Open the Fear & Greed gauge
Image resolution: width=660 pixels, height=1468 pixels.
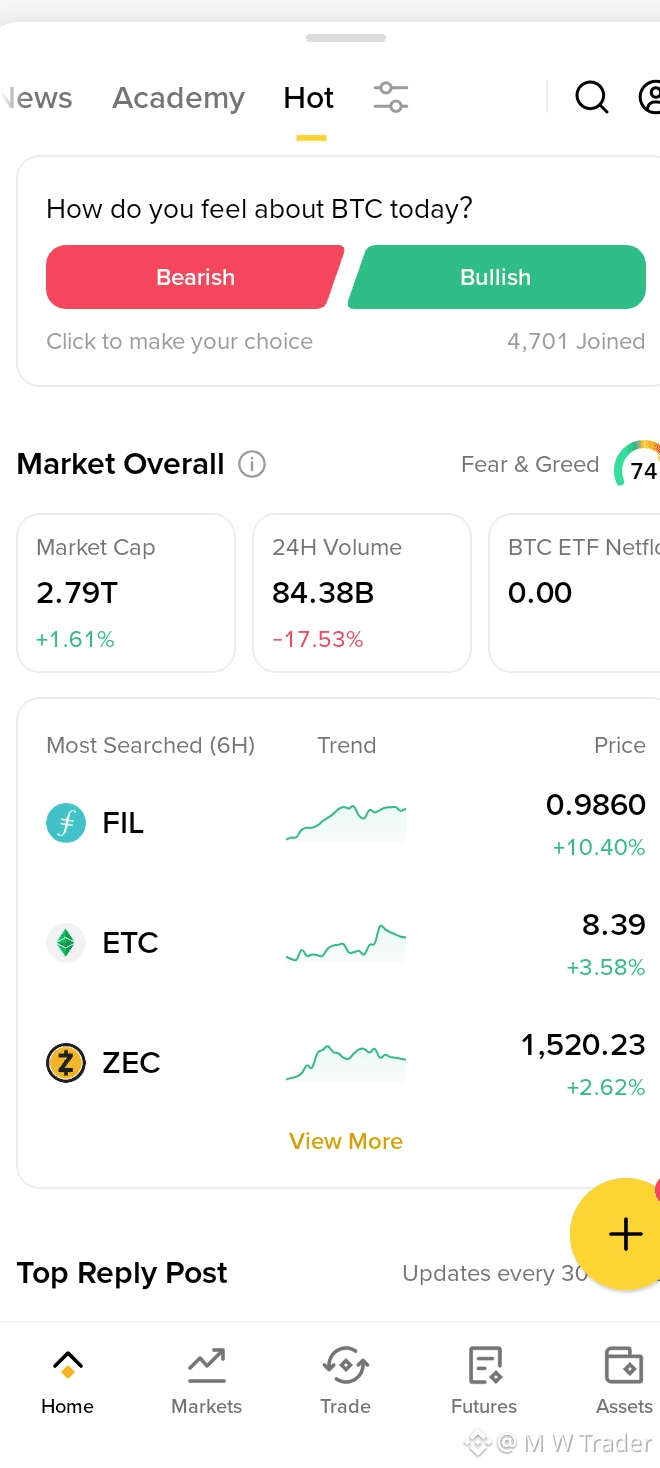[637, 464]
